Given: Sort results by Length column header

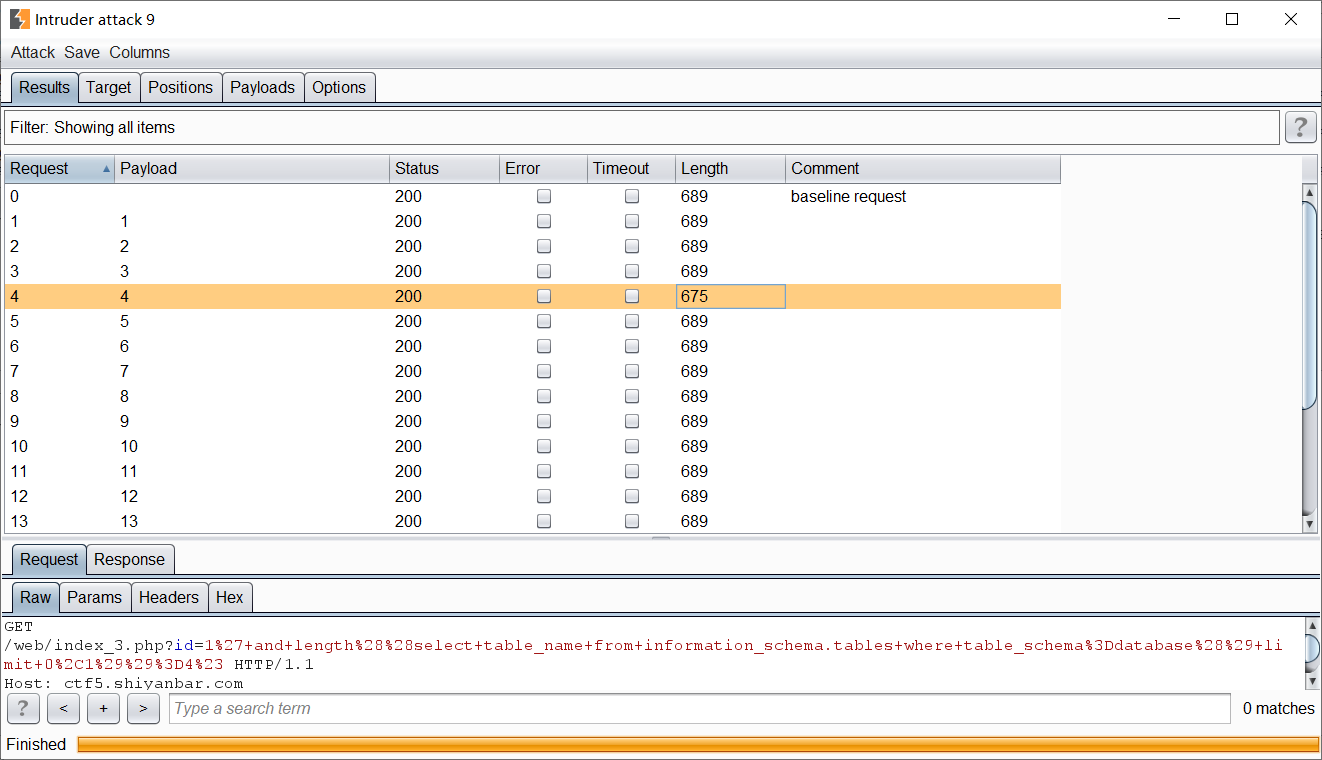Looking at the screenshot, I should [731, 169].
